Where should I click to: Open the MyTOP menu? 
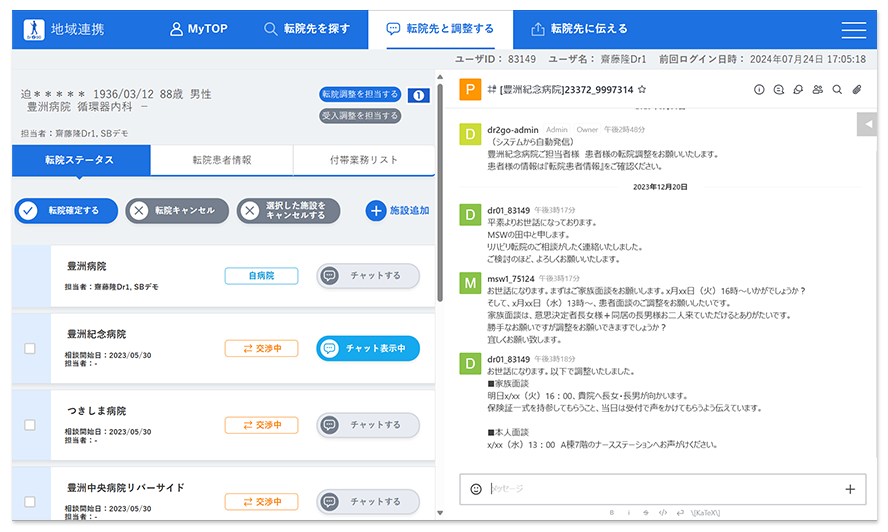(198, 29)
